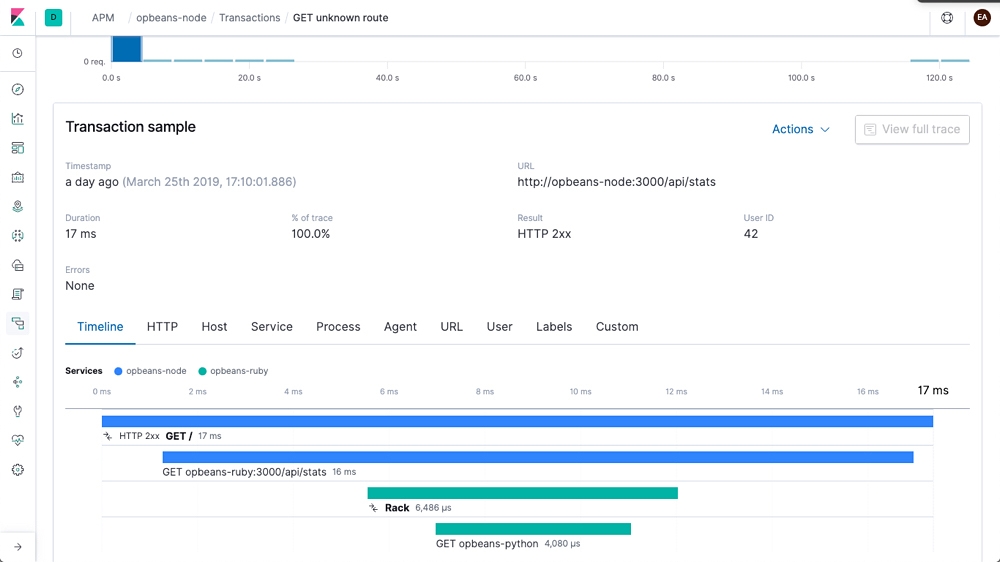This screenshot has height=562, width=1000.
Task: Switch to the HTTP tab
Action: [x=162, y=327]
